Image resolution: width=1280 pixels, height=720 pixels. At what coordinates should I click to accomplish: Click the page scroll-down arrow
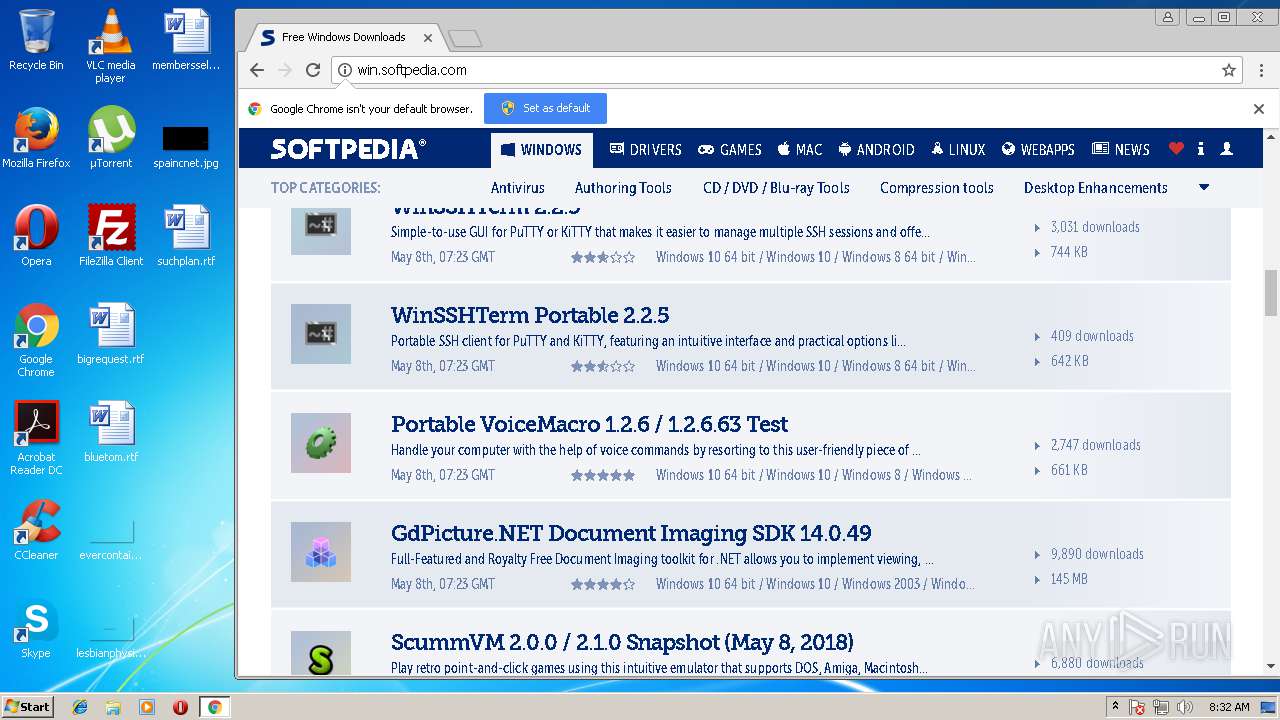tap(1271, 666)
